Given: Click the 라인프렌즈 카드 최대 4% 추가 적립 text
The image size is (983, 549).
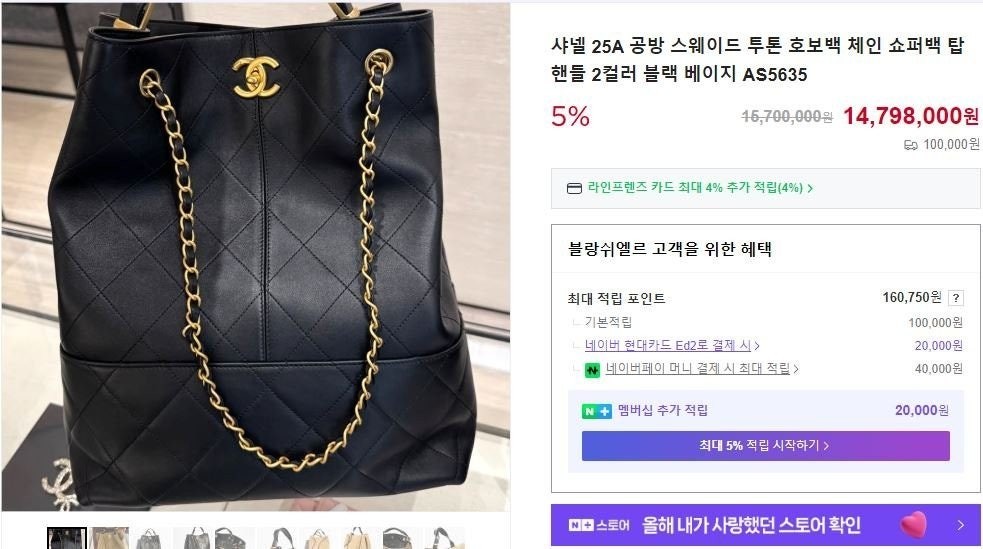Looking at the screenshot, I should click(695, 187).
